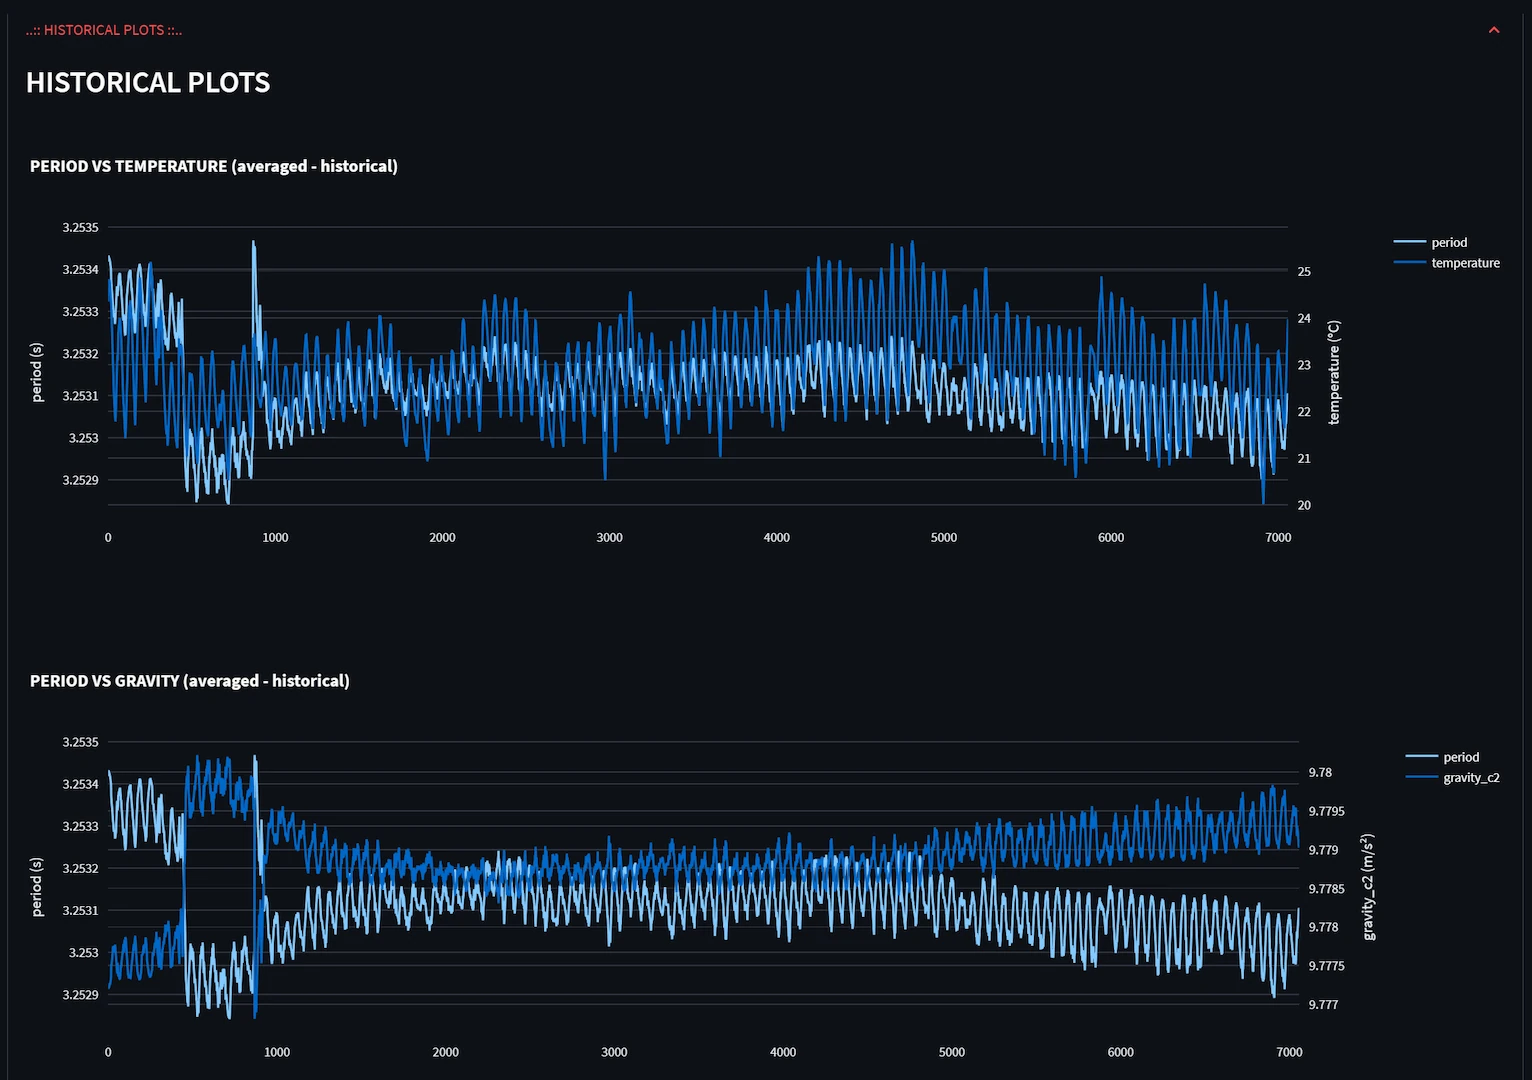Select the 'temperature (°C)' right axis title

pos(1333,372)
